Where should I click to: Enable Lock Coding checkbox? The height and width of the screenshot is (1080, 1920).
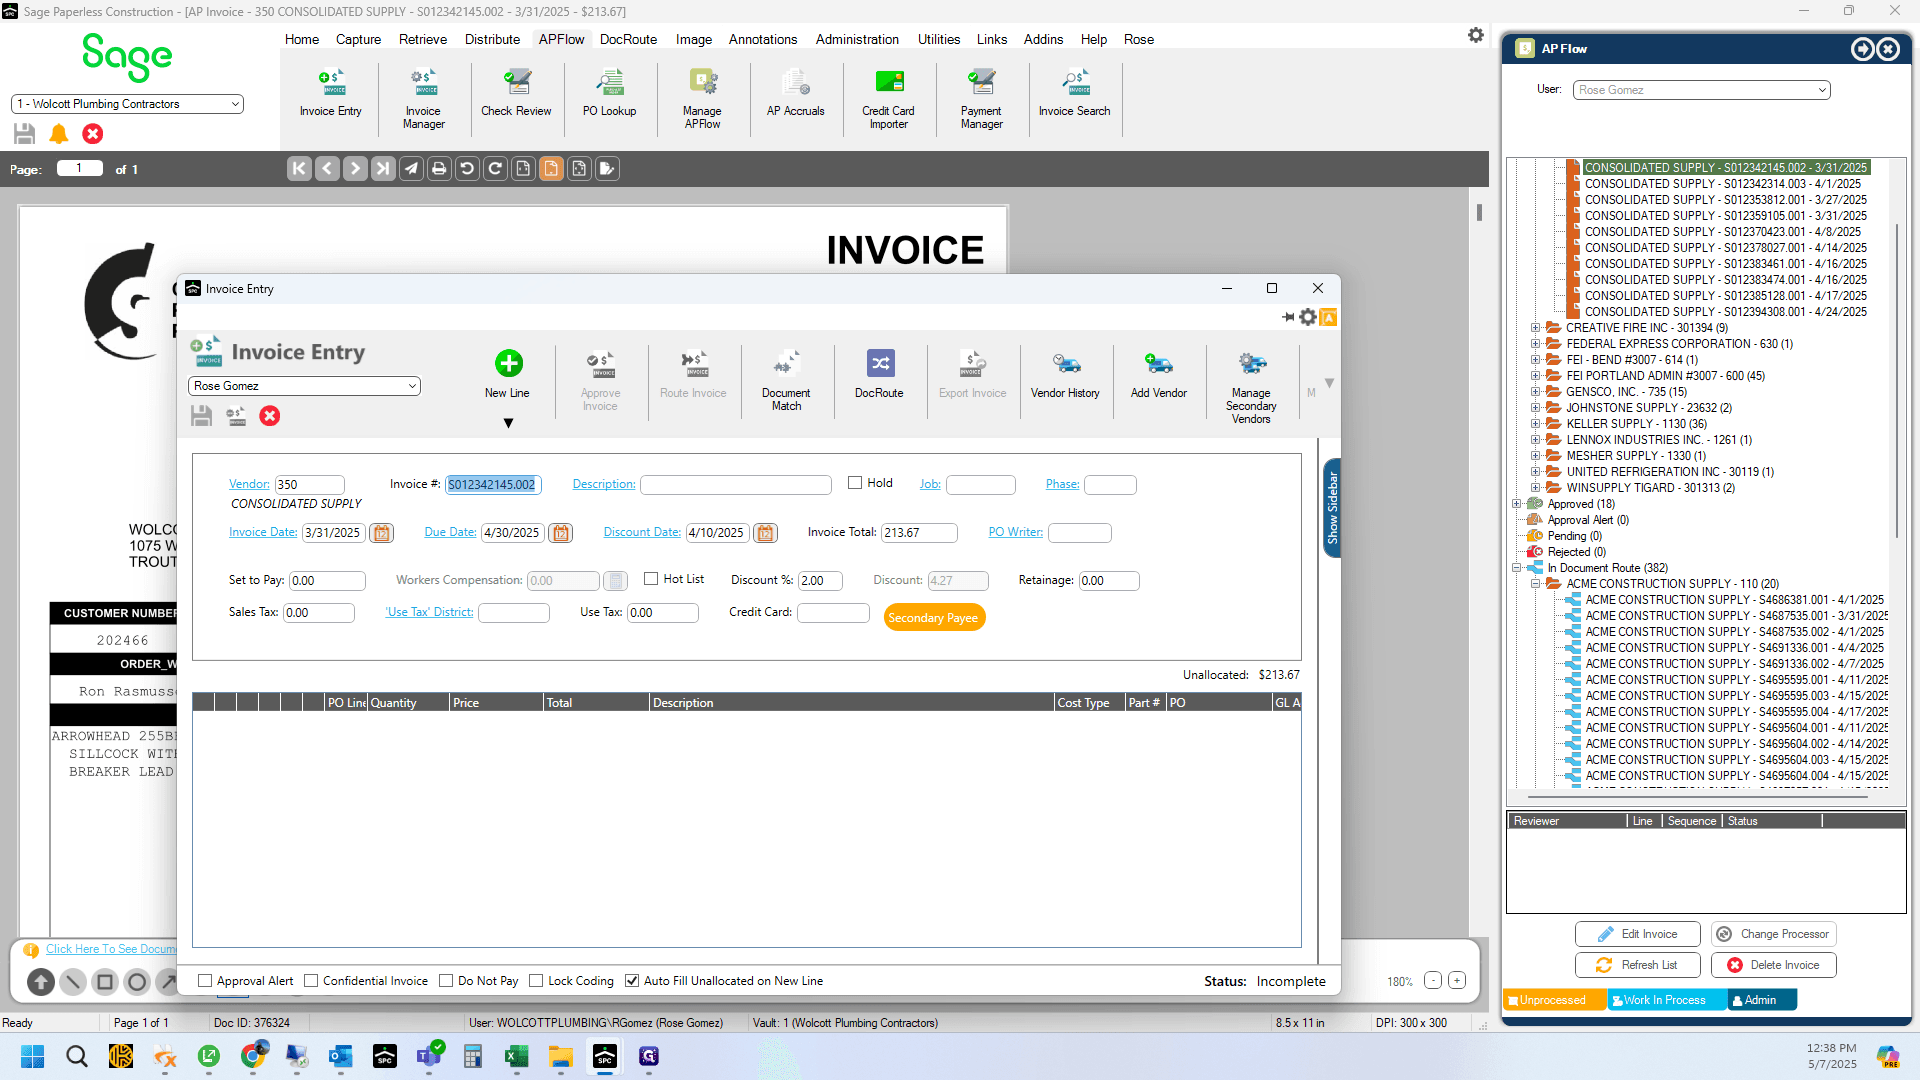[536, 981]
